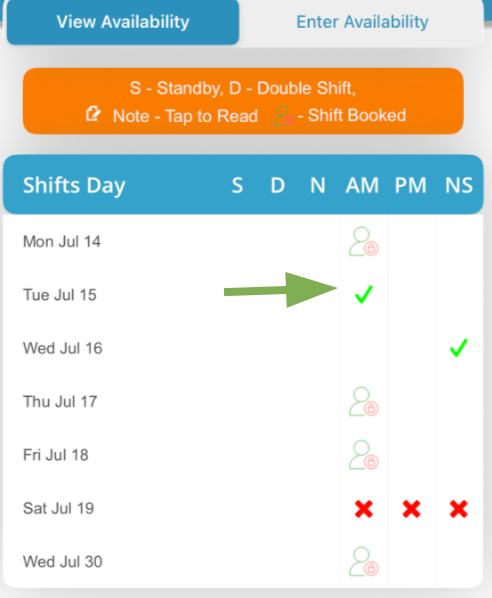This screenshot has height=598, width=492.
Task: Tap the shift booked icon for Wed Jul 30
Action: [x=363, y=562]
